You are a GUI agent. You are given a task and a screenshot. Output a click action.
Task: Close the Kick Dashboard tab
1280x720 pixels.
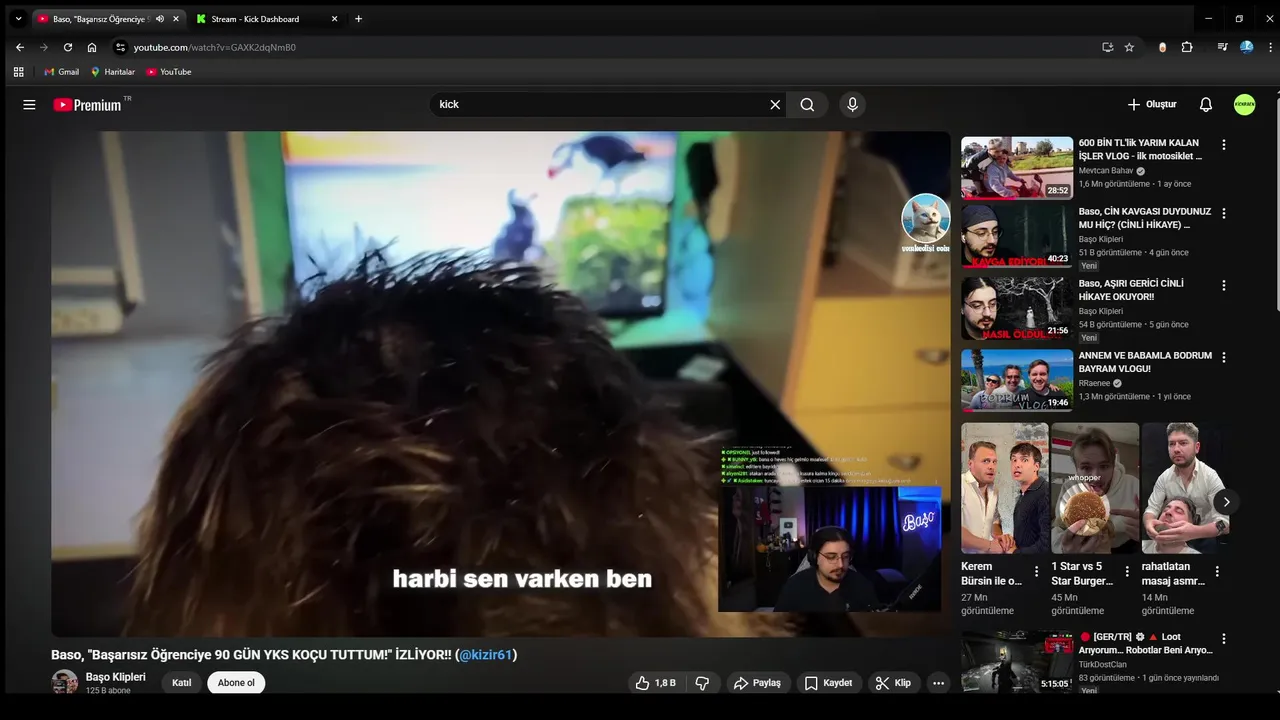pos(334,19)
